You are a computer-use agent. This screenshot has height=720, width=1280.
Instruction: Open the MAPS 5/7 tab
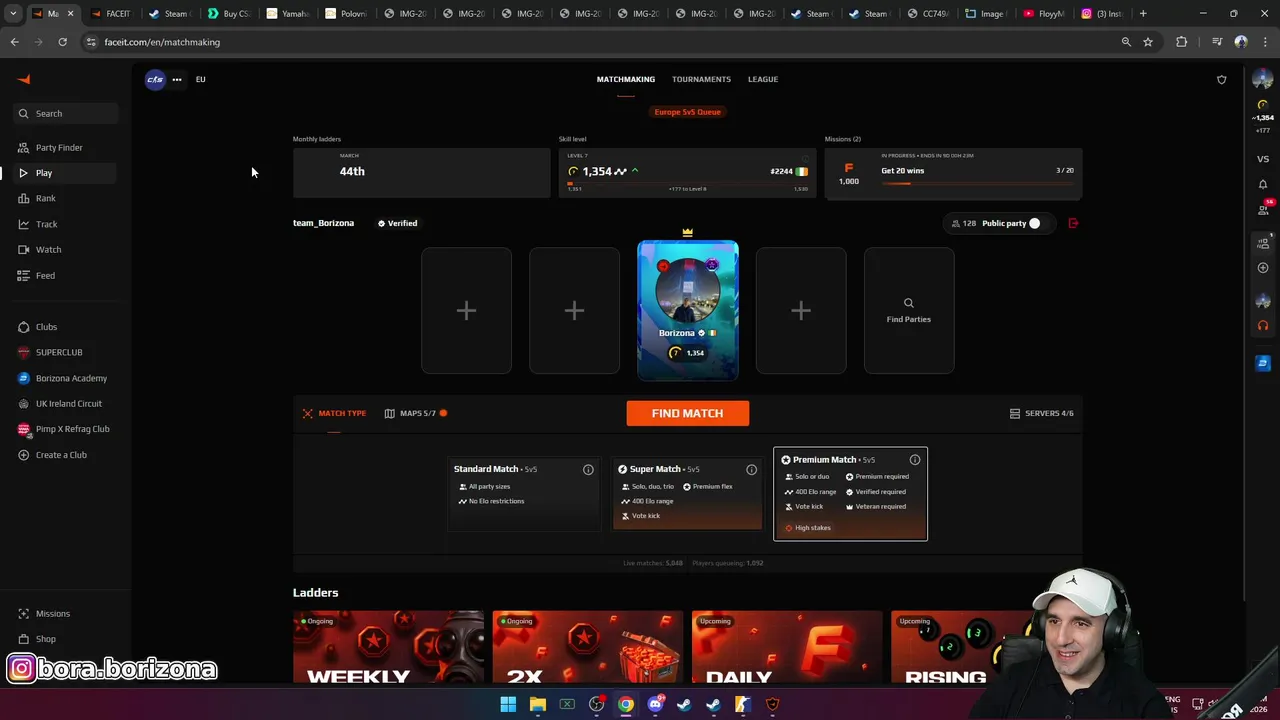(x=415, y=413)
